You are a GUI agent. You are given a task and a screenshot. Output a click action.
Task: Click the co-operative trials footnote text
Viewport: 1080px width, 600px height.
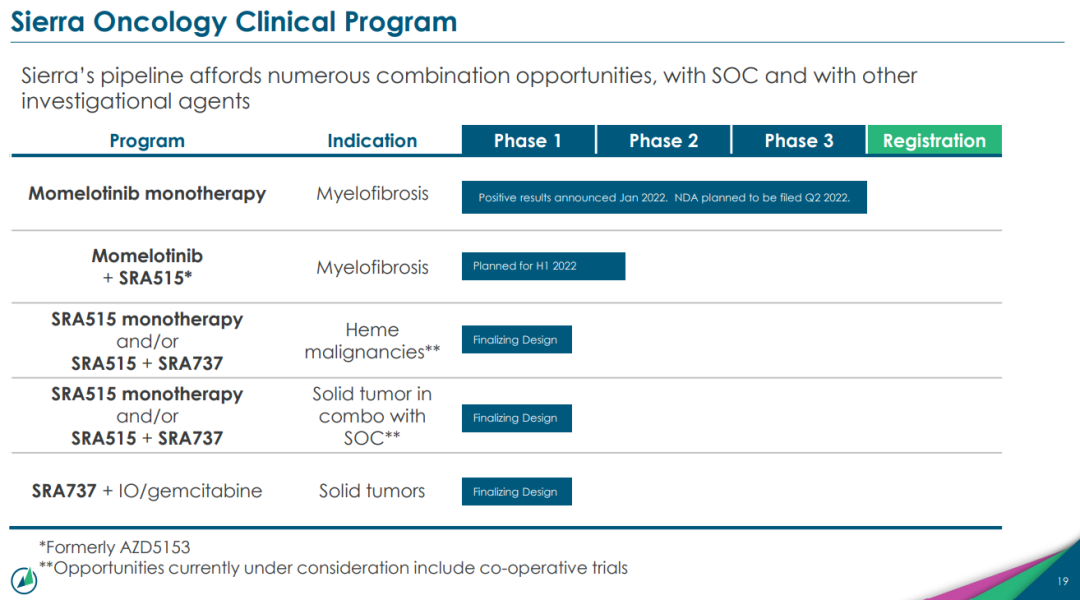333,568
